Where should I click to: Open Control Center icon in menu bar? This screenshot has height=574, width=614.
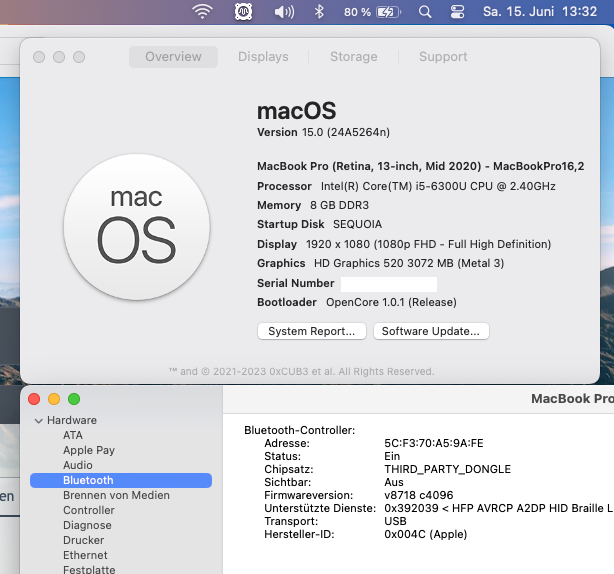(x=457, y=12)
